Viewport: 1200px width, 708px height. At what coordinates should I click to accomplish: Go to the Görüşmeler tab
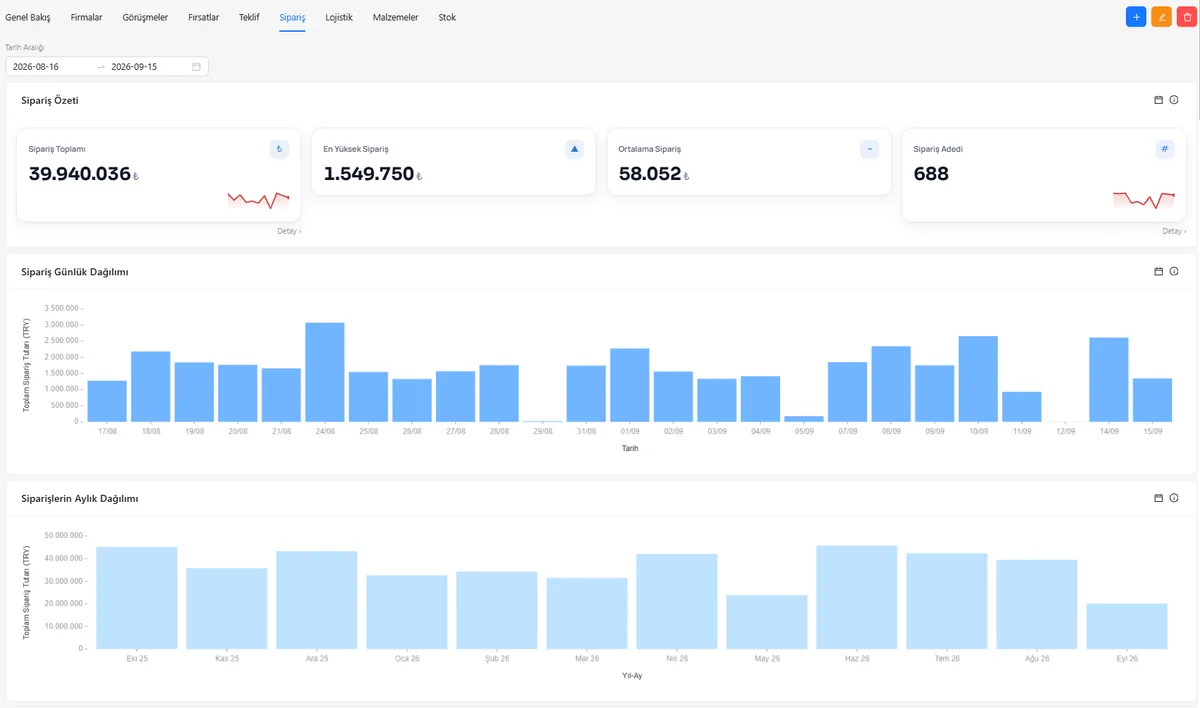point(145,18)
